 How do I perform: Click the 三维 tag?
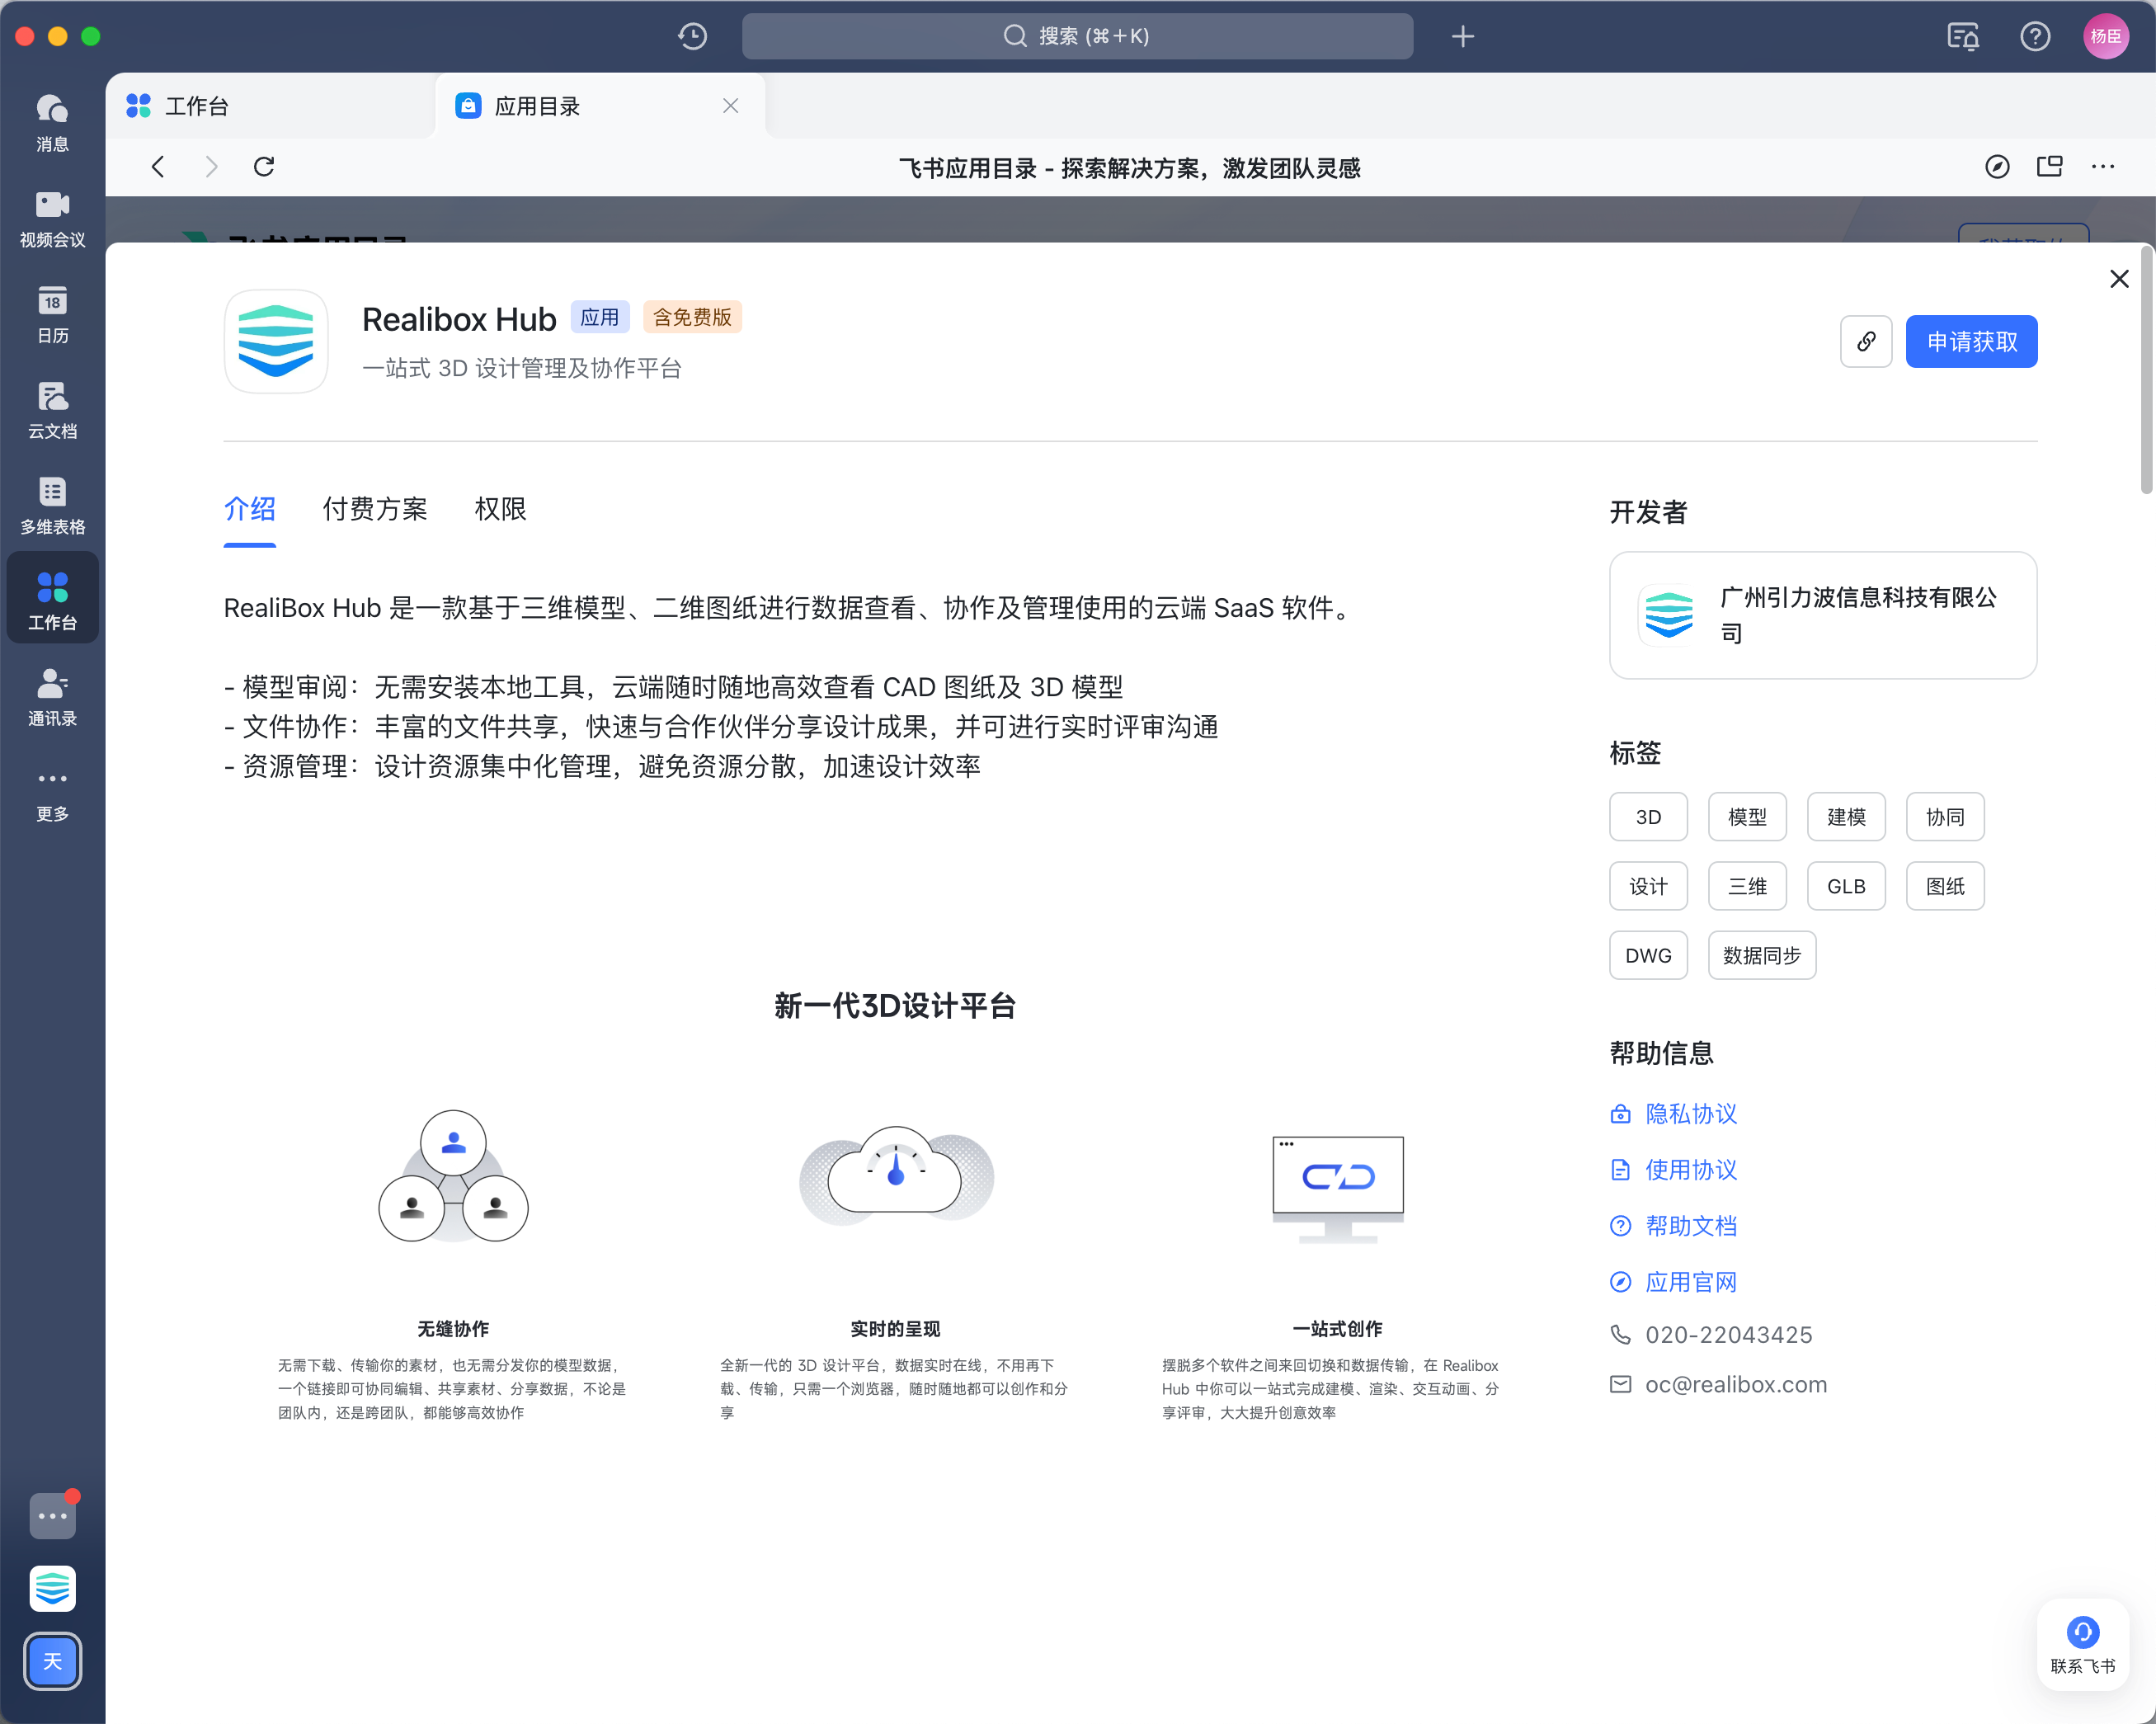tap(1747, 886)
